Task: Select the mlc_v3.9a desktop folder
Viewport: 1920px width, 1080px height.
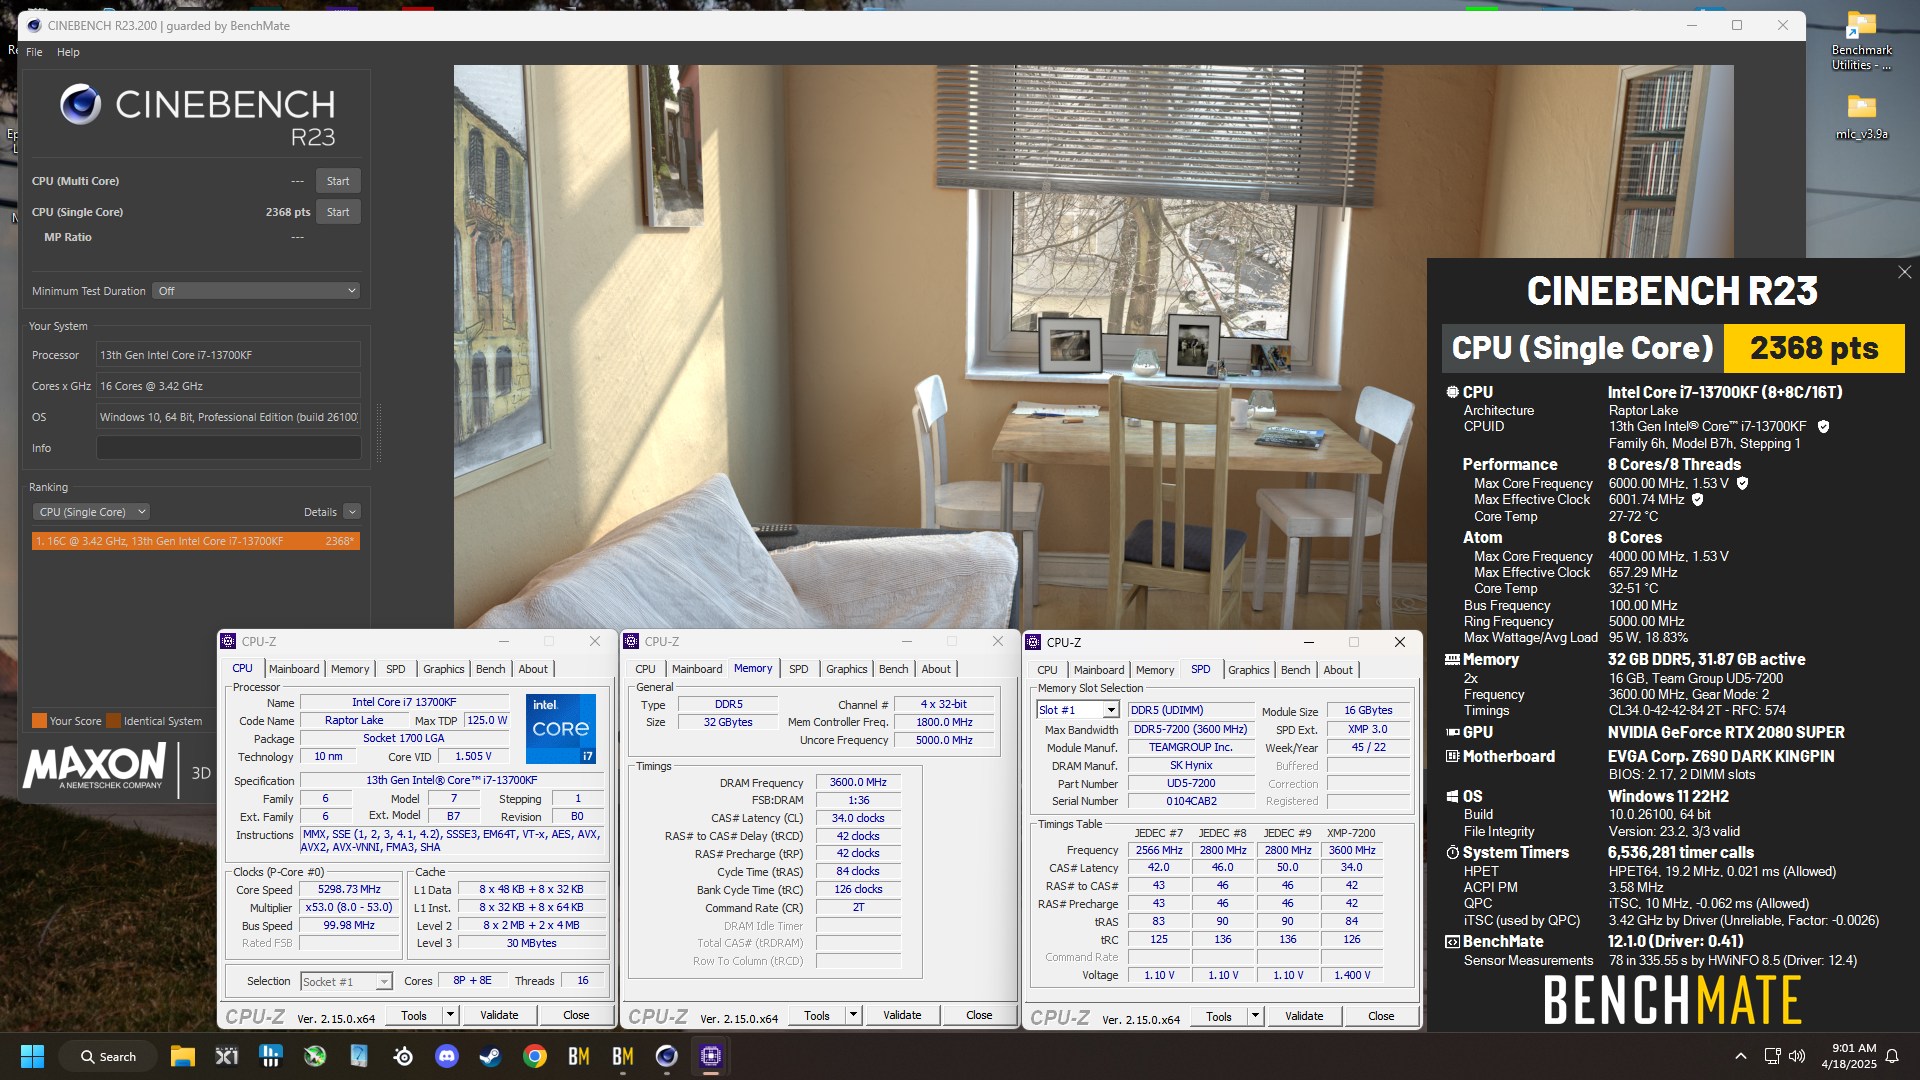Action: [1861, 116]
